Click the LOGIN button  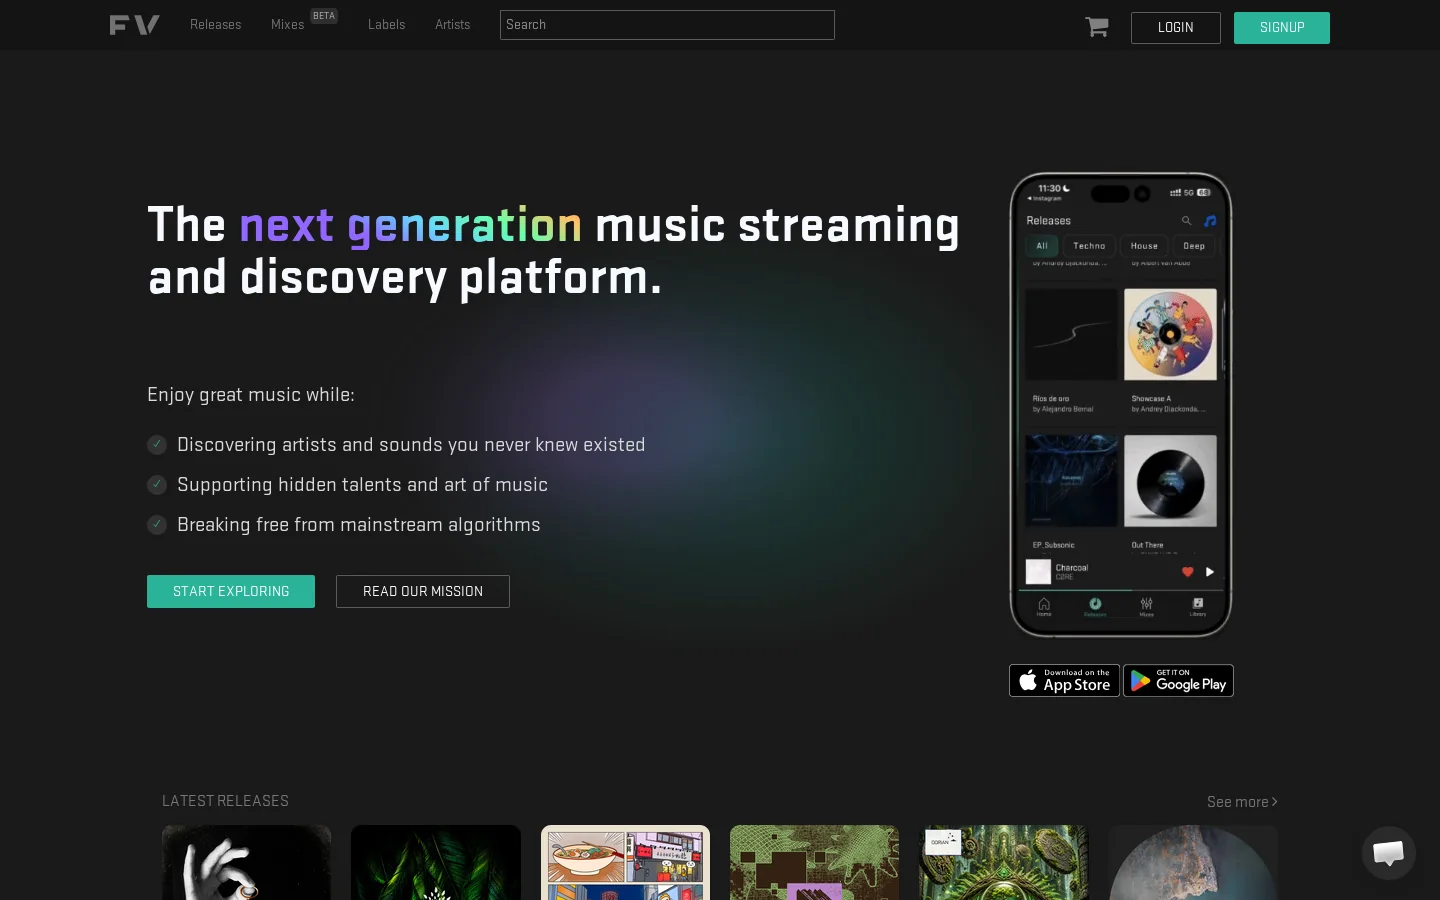(1176, 28)
